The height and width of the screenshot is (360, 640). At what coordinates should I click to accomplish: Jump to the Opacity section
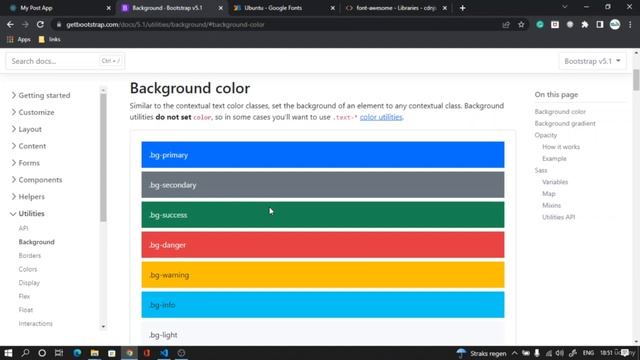pyautogui.click(x=546, y=135)
